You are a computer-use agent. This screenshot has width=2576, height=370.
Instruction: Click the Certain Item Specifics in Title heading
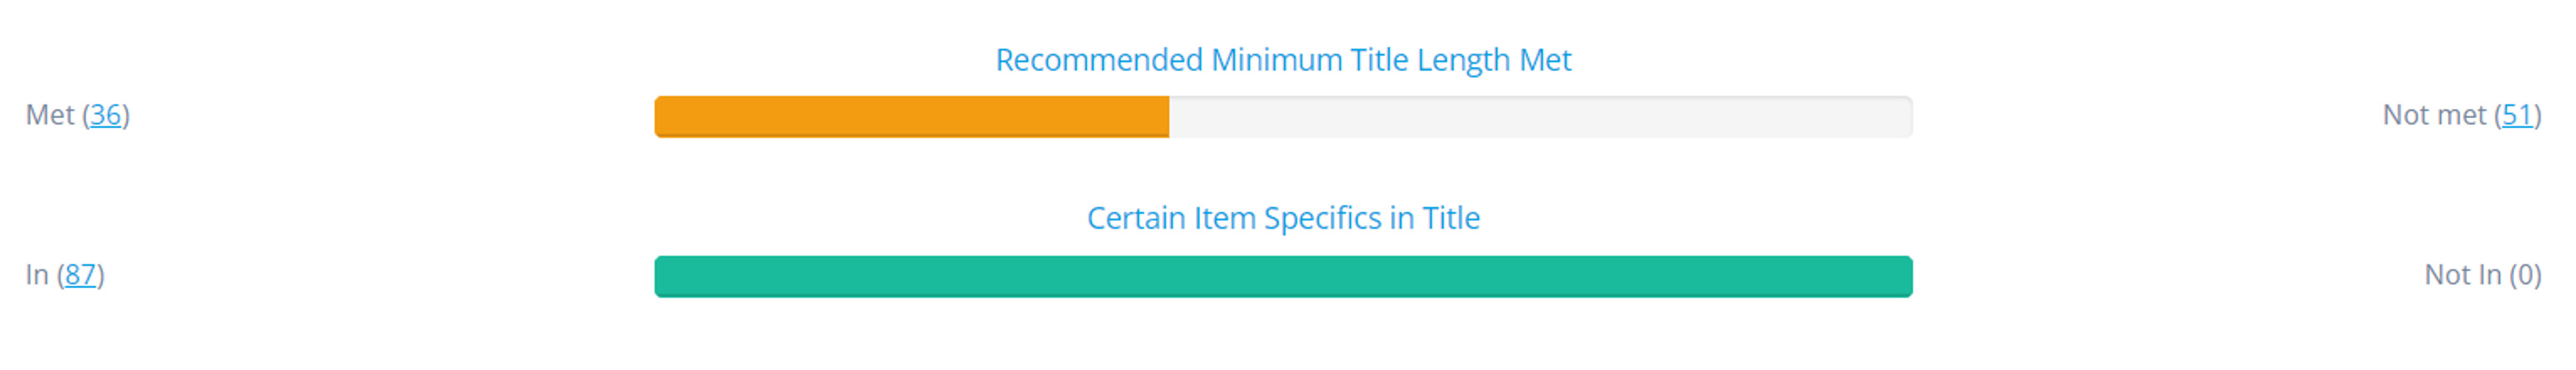pos(1283,219)
